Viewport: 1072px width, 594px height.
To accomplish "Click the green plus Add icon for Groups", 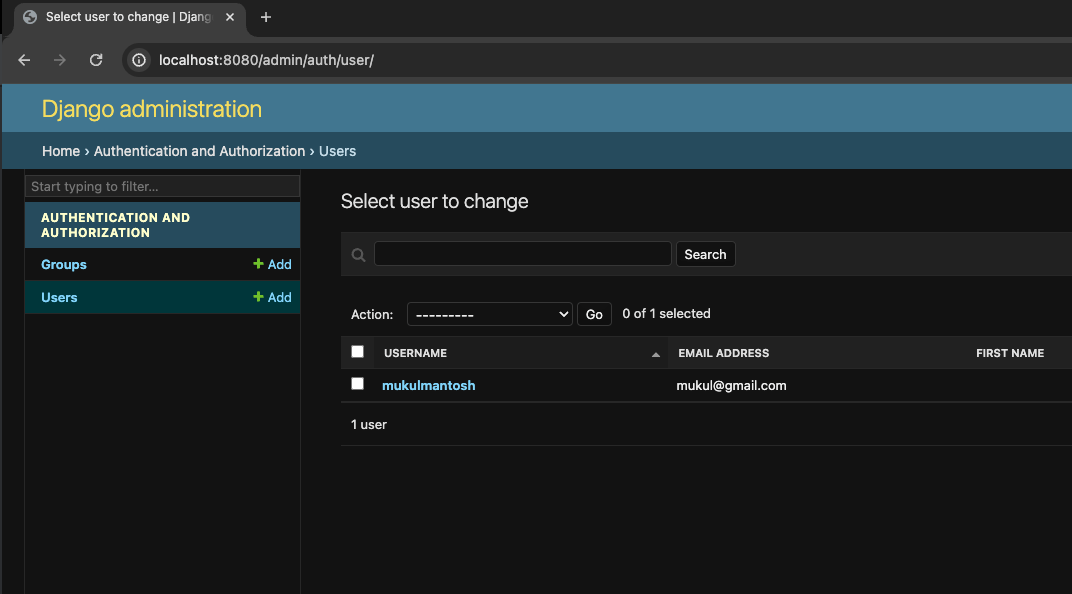I will coord(258,265).
